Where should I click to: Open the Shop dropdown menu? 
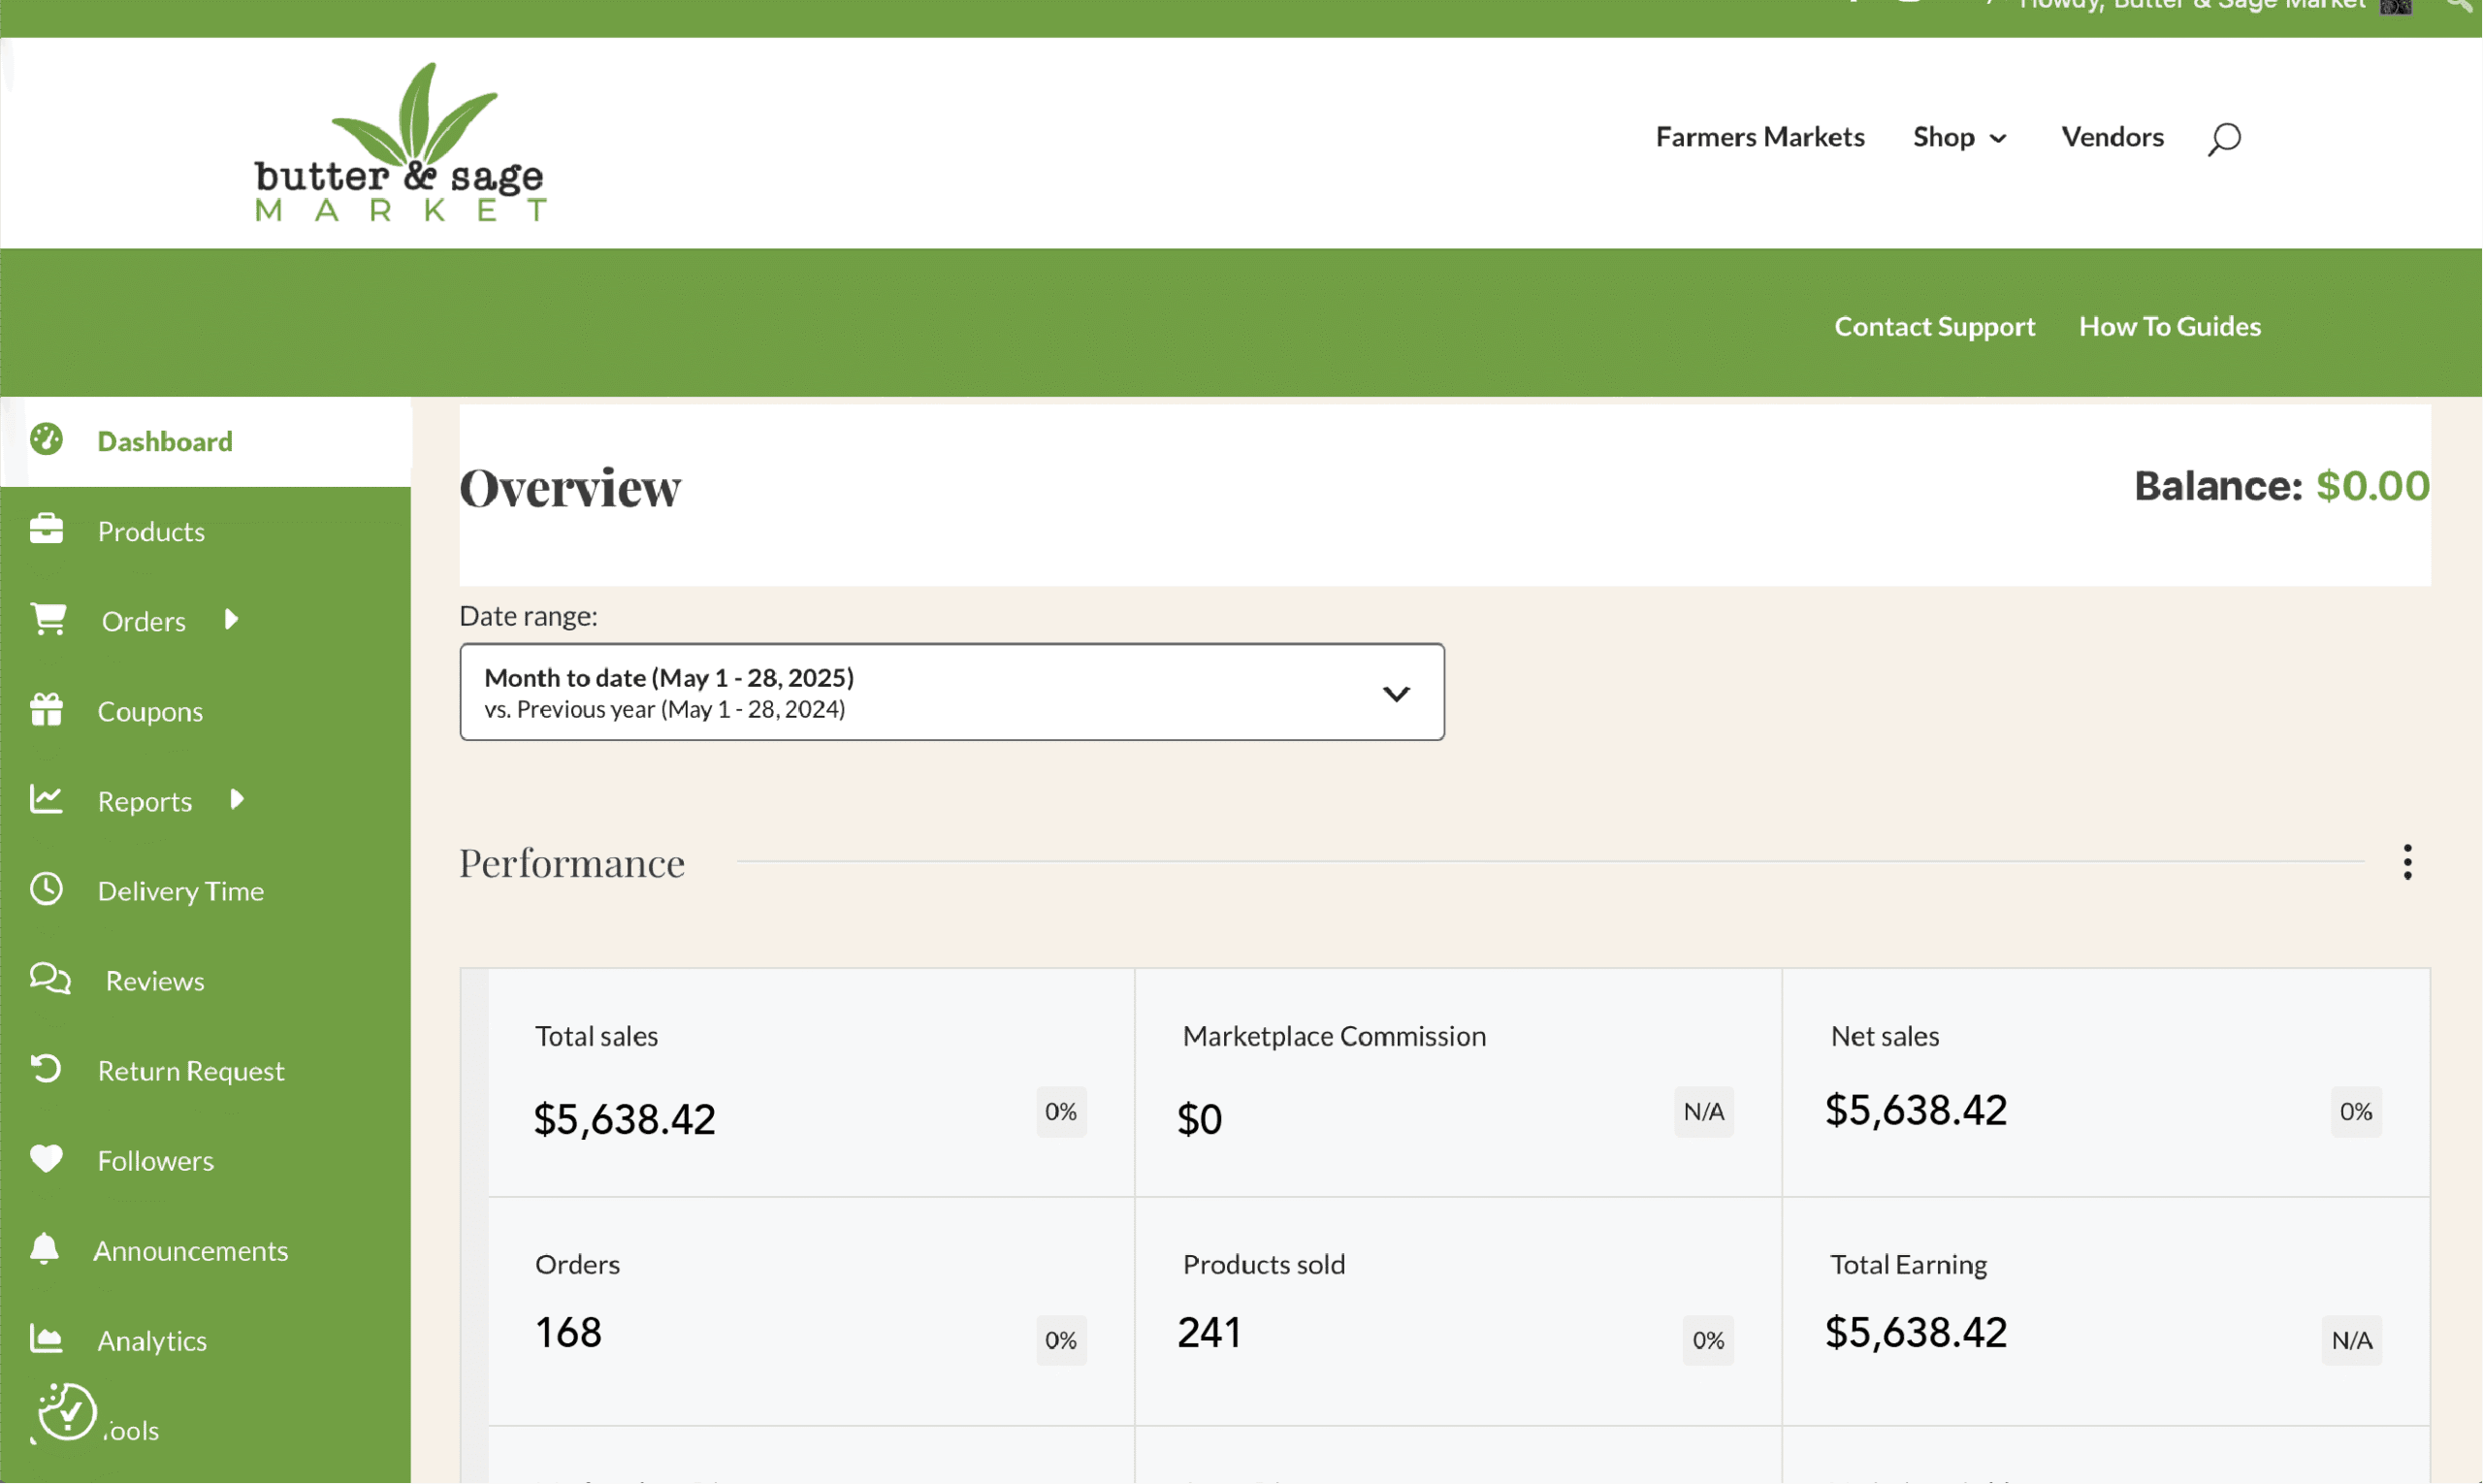pyautogui.click(x=1960, y=137)
